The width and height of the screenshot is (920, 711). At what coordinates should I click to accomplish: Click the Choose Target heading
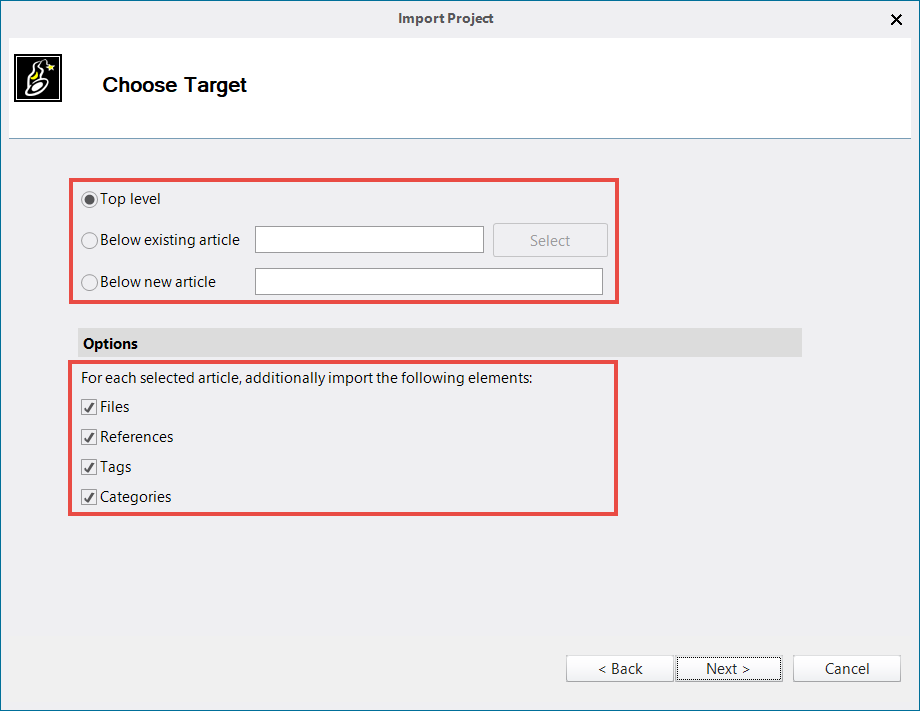tap(175, 86)
